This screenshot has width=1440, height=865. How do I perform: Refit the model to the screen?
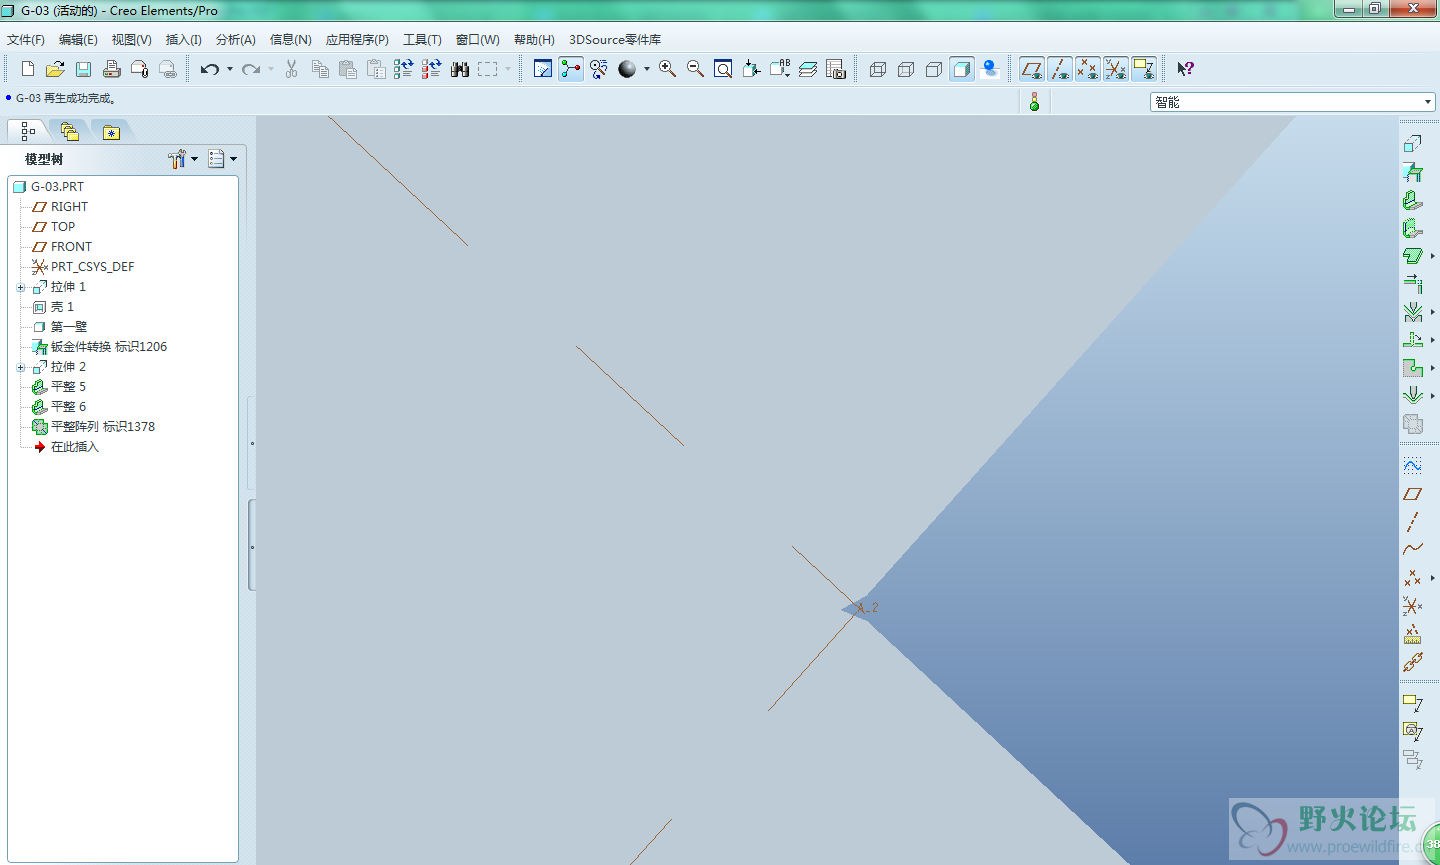point(723,69)
